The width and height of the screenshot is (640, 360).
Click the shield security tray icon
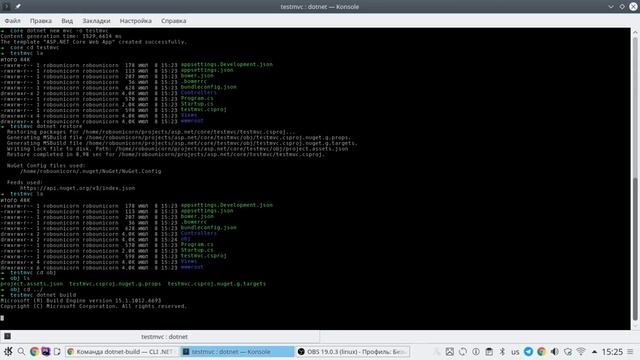coord(568,351)
